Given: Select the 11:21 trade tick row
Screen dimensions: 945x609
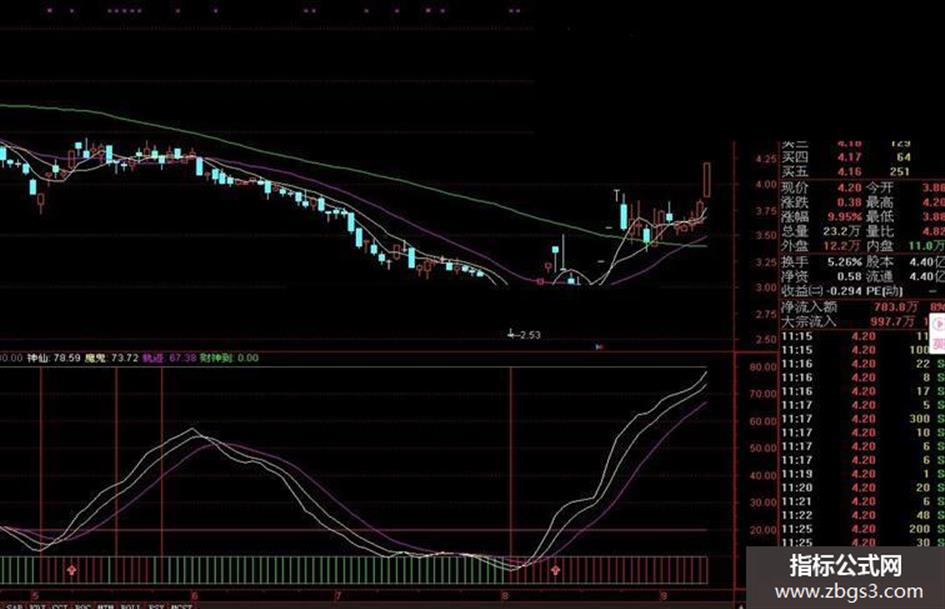Looking at the screenshot, I should [863, 502].
